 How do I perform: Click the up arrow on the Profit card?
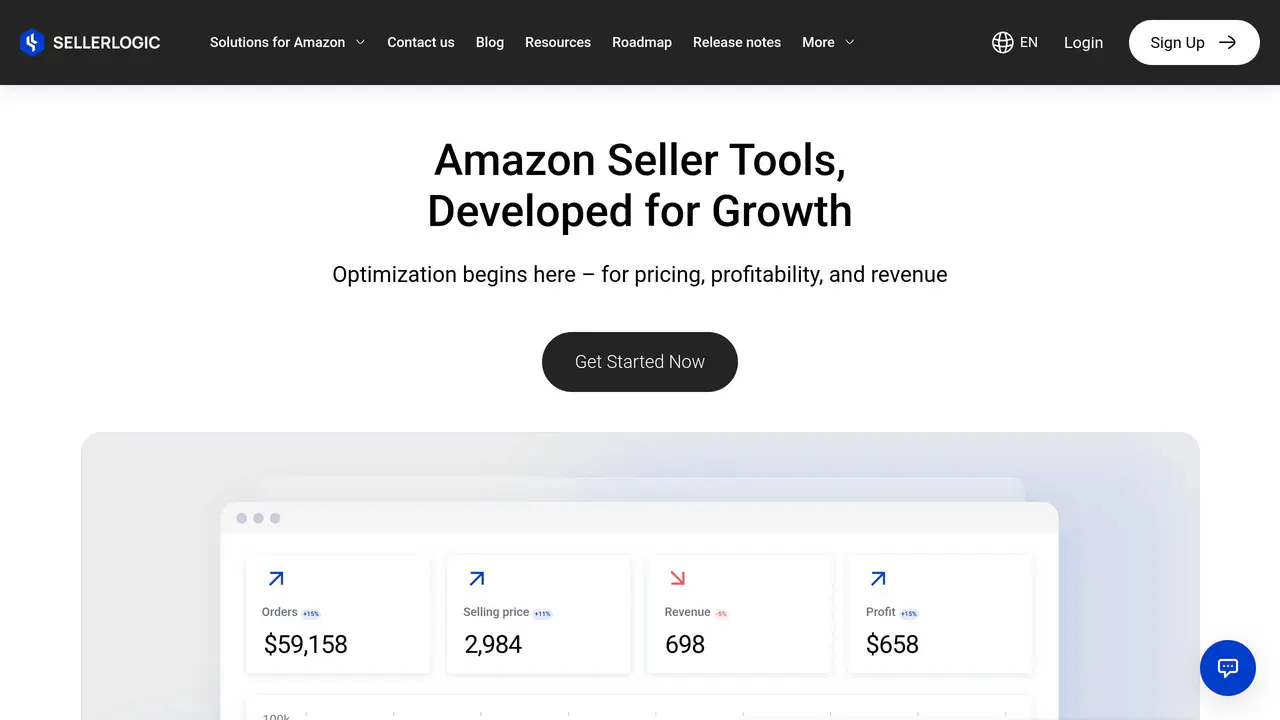click(x=878, y=578)
